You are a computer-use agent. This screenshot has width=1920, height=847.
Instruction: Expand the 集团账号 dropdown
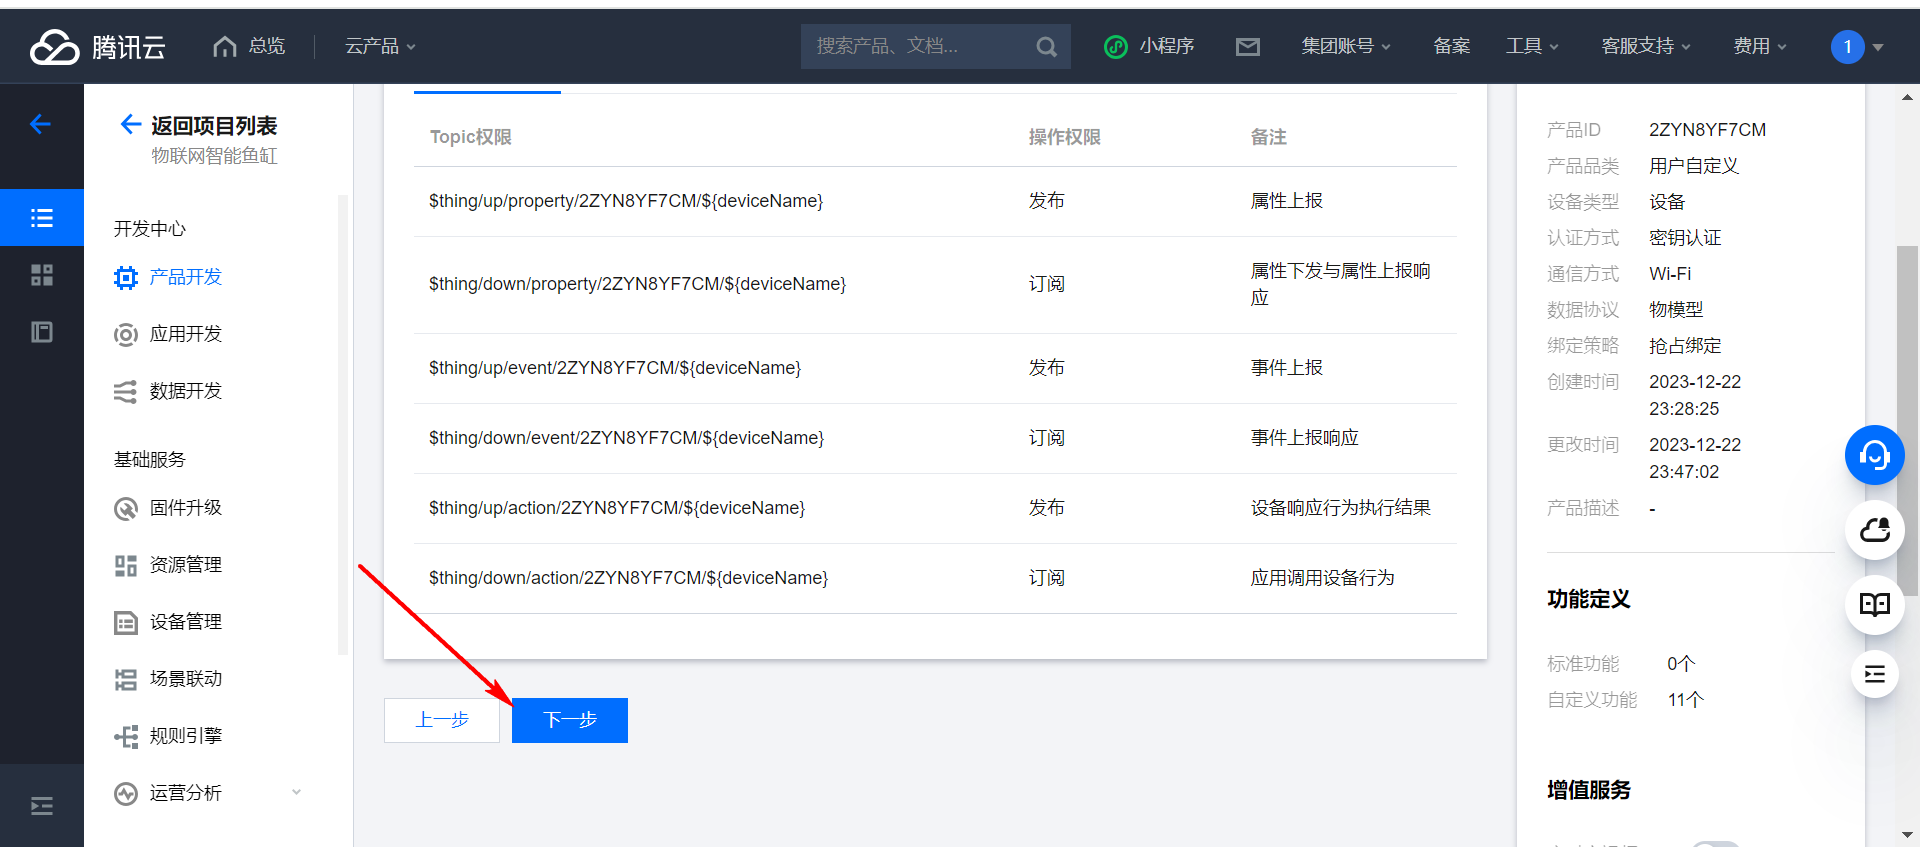pyautogui.click(x=1345, y=46)
